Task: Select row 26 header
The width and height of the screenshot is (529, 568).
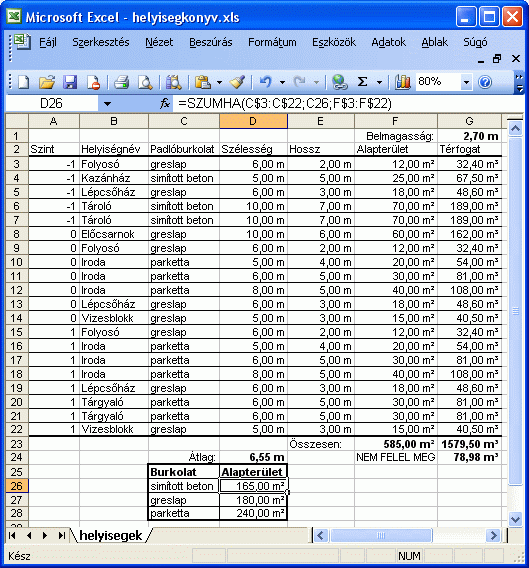Action: [x=17, y=486]
